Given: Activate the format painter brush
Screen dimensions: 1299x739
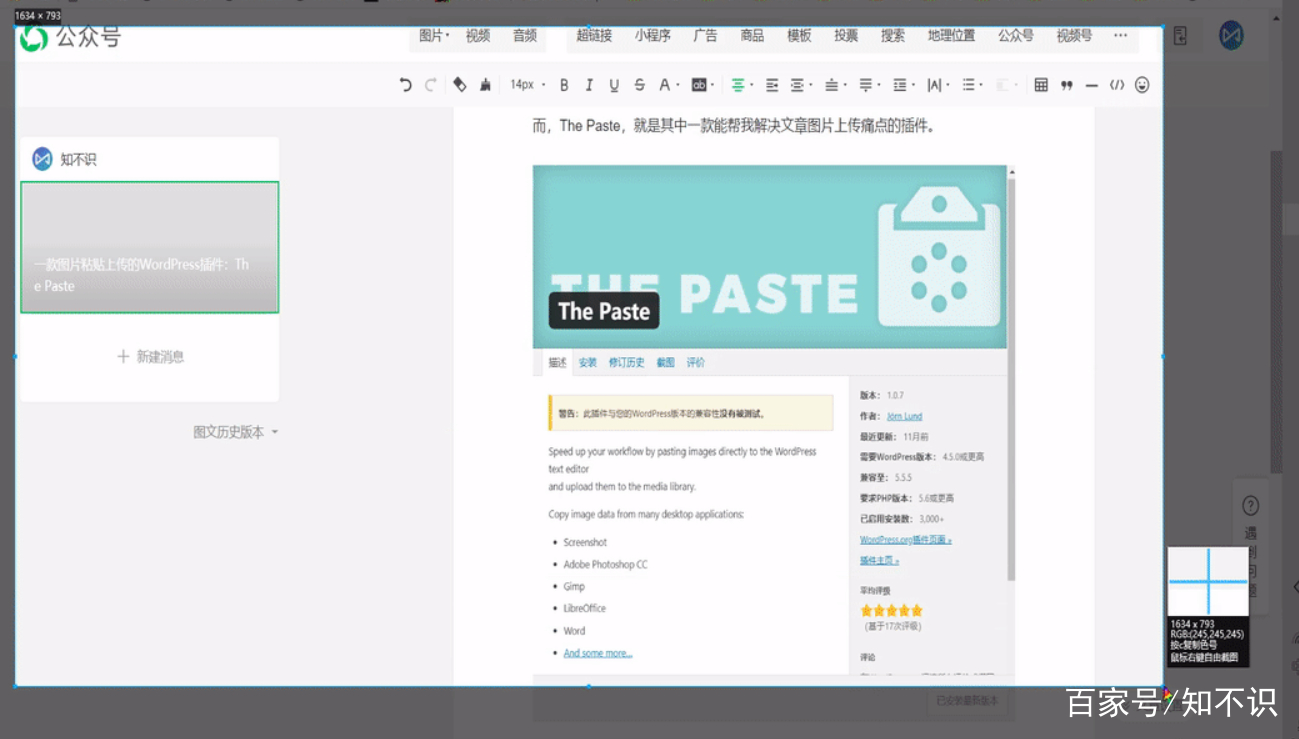Looking at the screenshot, I should (485, 85).
